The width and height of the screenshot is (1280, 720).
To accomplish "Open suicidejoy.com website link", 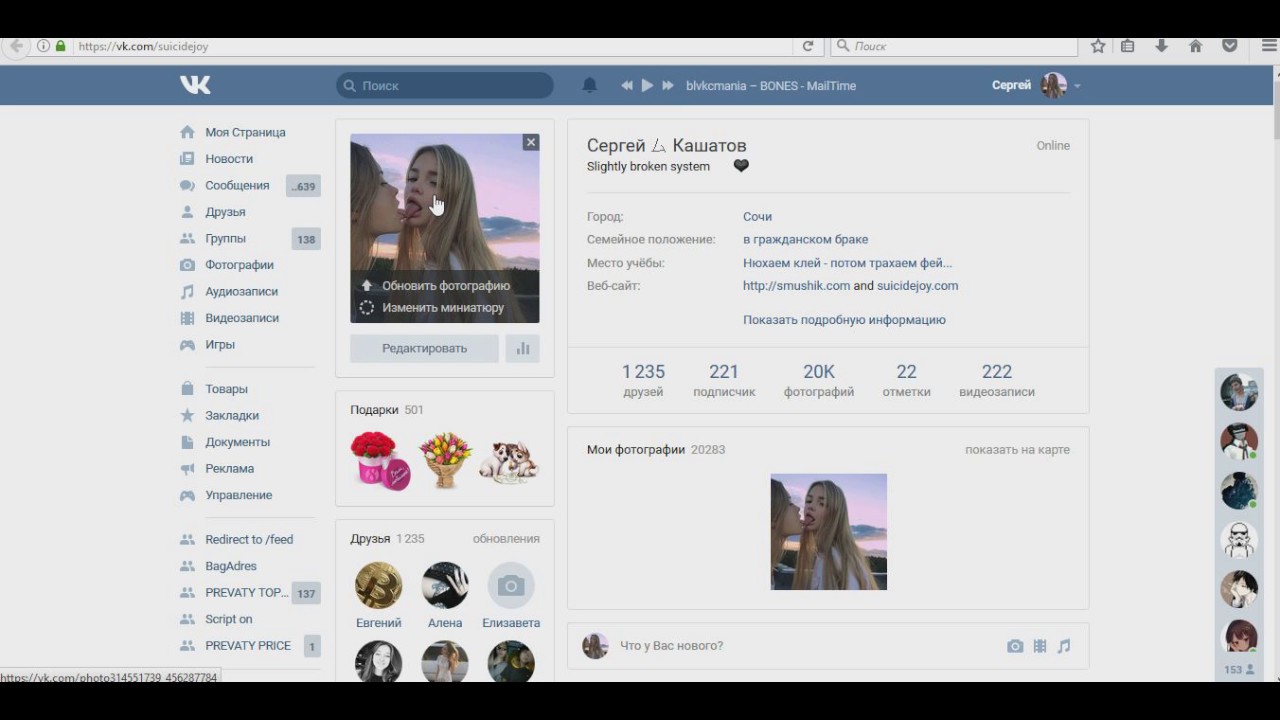I will [917, 285].
